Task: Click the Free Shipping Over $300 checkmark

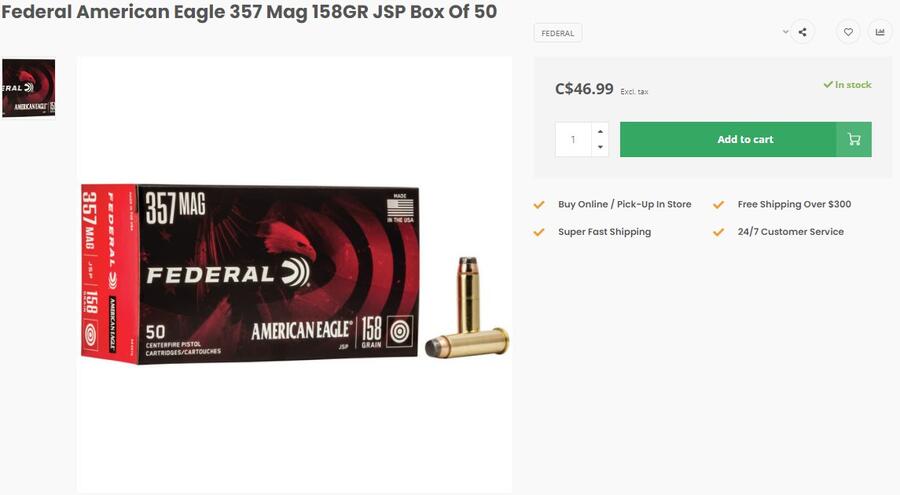Action: coord(719,204)
